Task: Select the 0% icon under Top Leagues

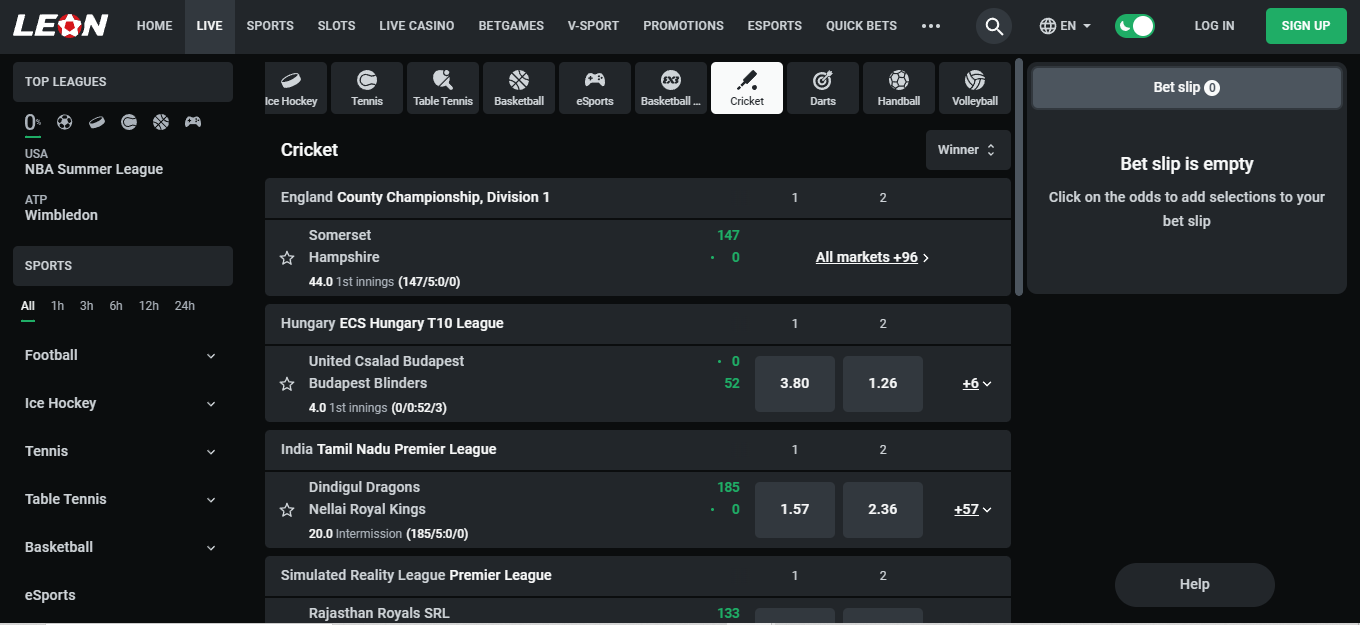Action: point(33,122)
